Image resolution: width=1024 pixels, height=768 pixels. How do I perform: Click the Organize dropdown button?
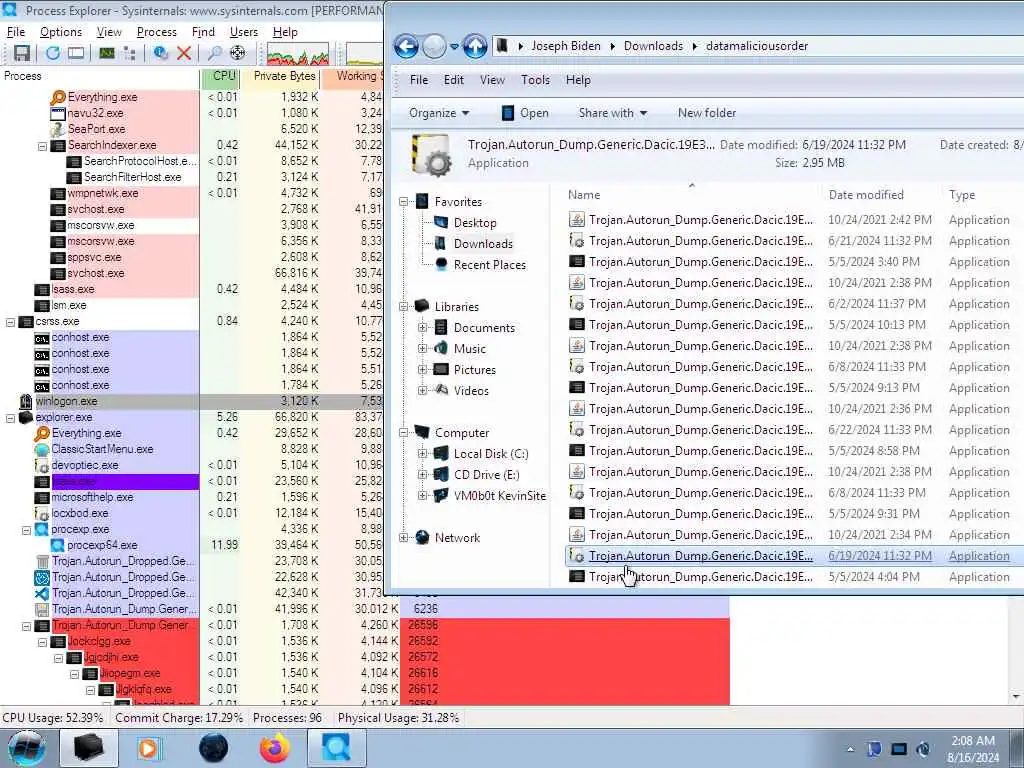(x=439, y=113)
